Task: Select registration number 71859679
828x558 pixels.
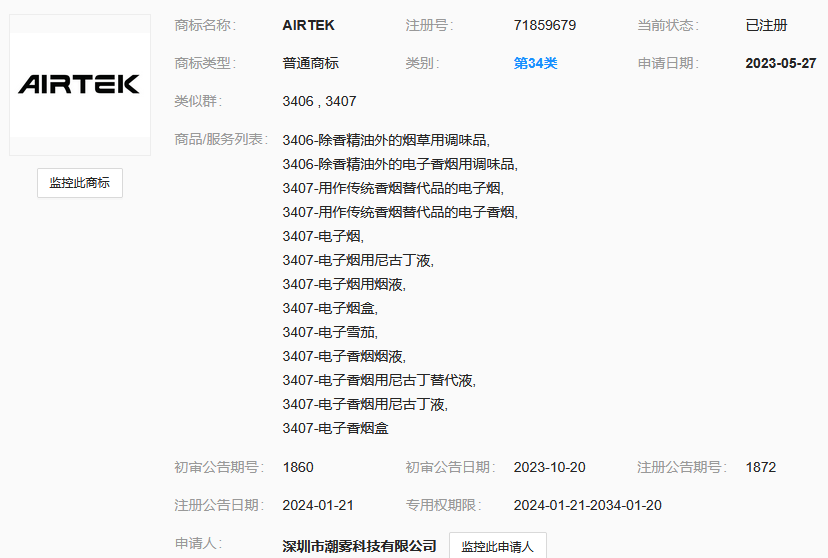Action: pos(545,25)
